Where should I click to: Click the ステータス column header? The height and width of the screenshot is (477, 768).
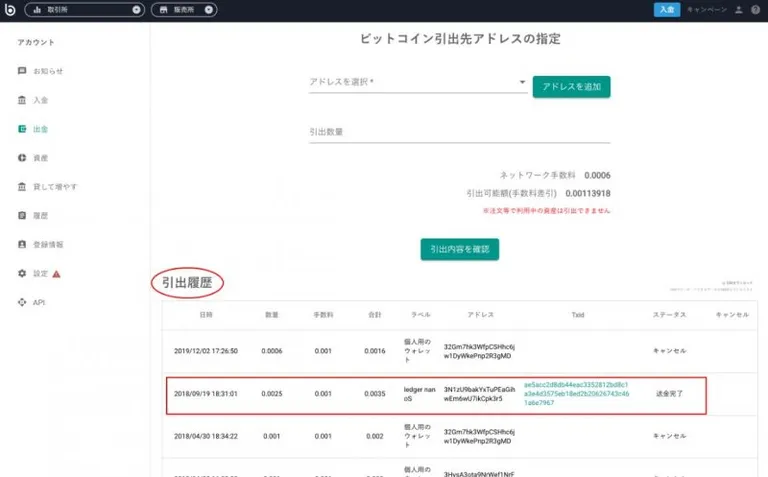(x=669, y=315)
